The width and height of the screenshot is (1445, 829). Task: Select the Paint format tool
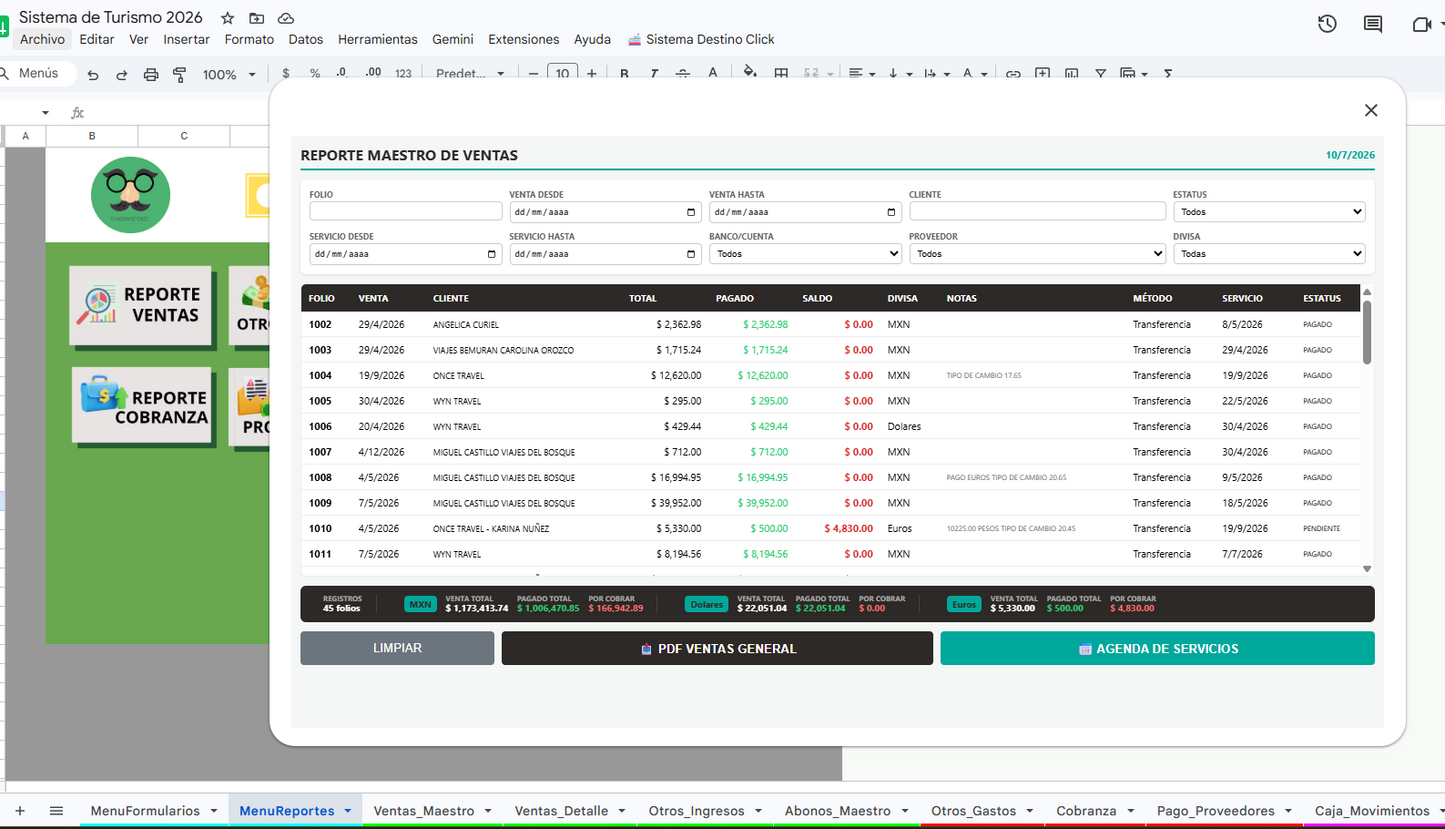pyautogui.click(x=180, y=74)
